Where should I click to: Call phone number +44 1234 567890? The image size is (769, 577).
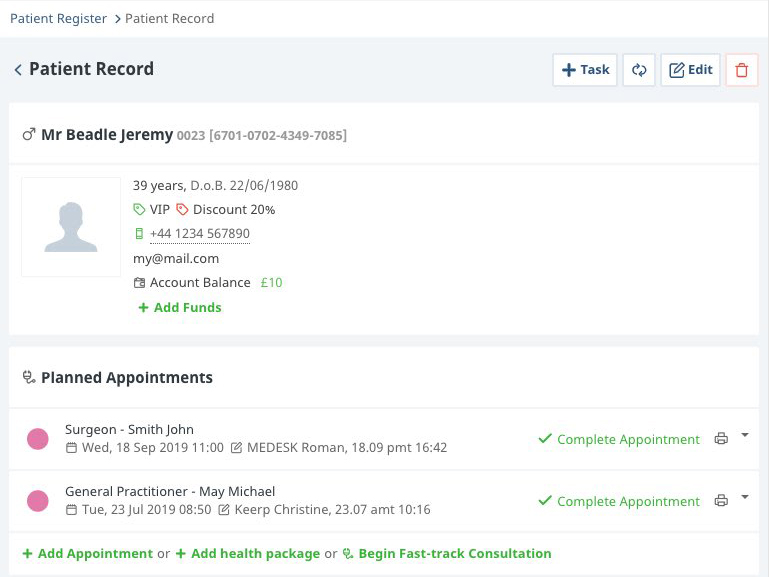200,234
